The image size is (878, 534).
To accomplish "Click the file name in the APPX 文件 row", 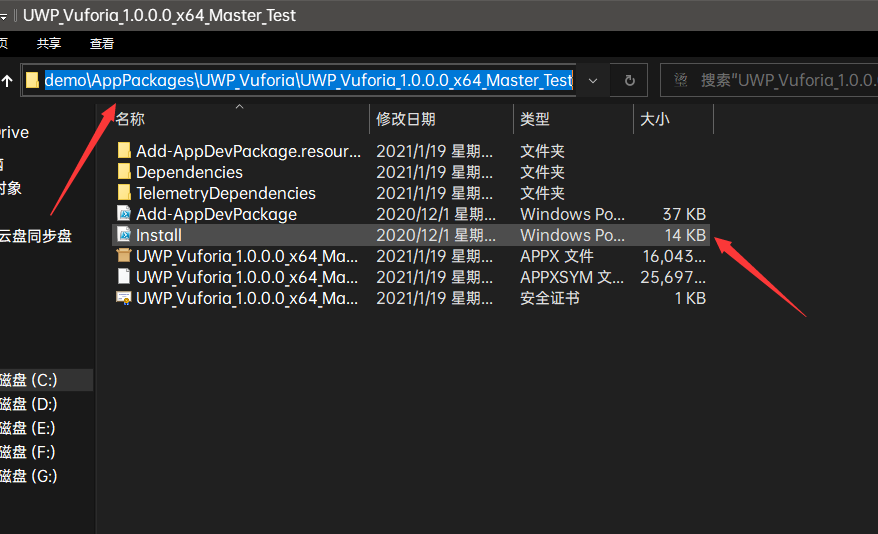I will click(x=247, y=256).
